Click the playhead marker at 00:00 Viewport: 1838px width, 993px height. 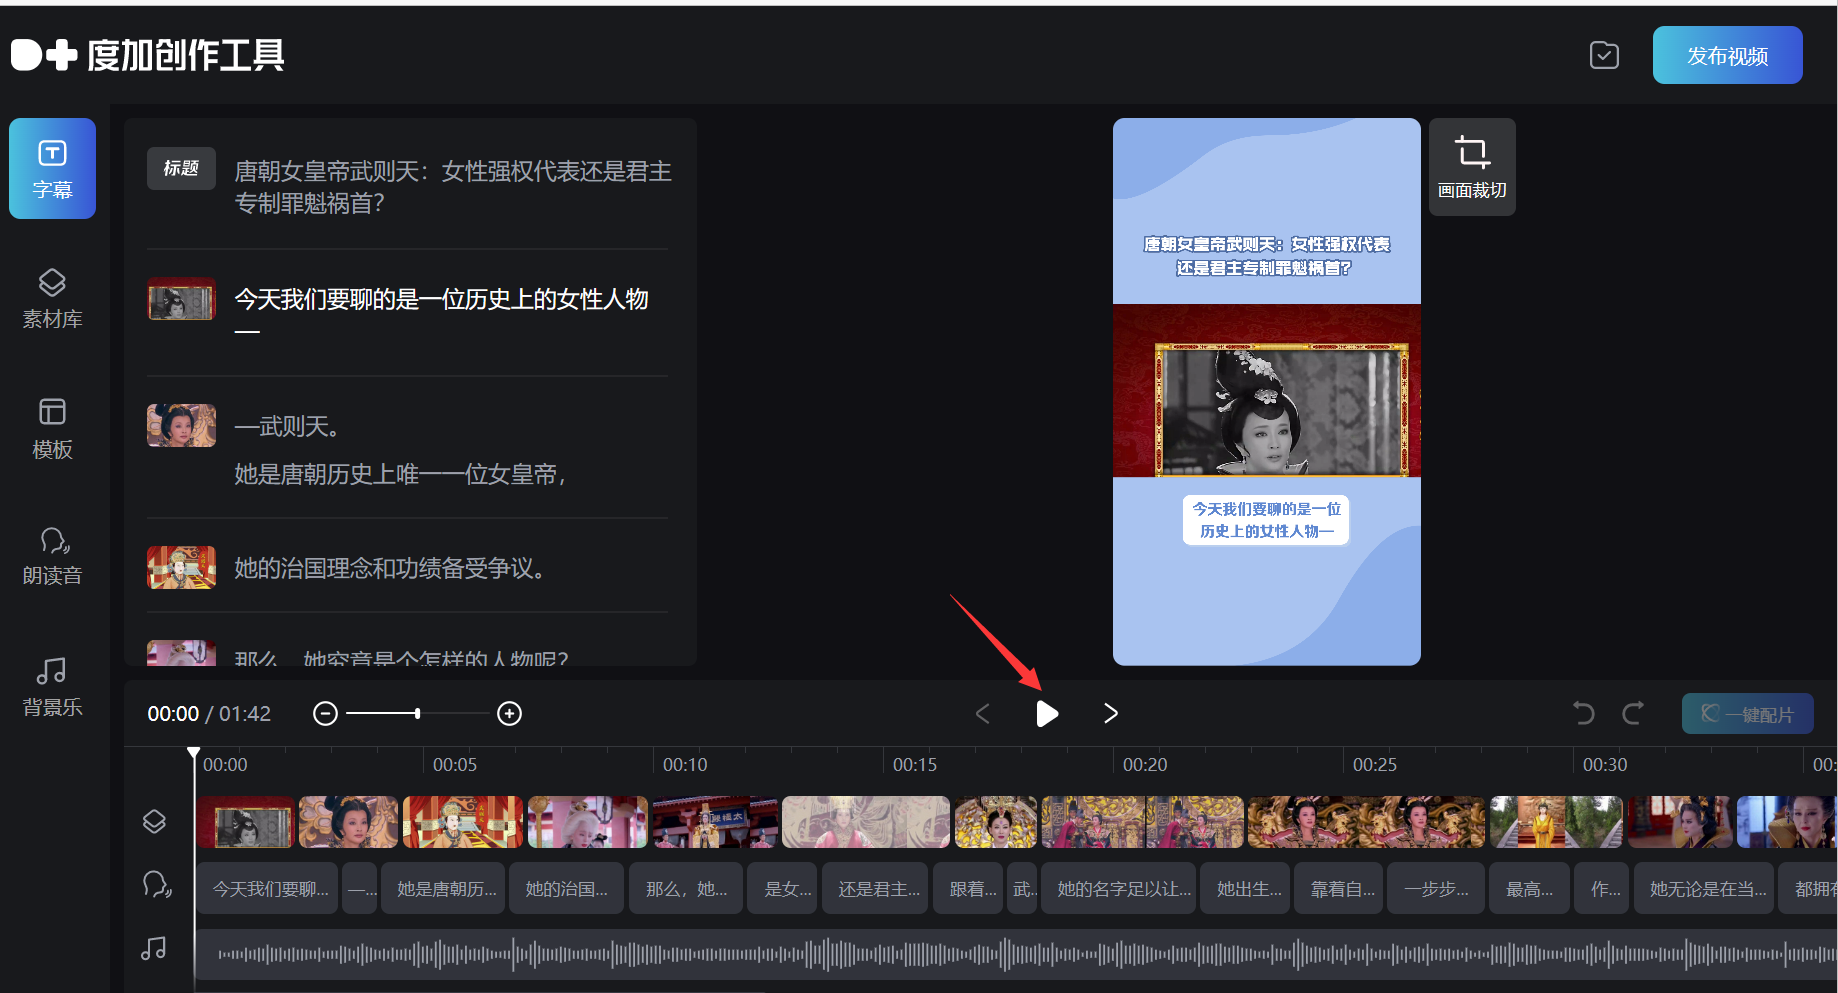pyautogui.click(x=194, y=753)
